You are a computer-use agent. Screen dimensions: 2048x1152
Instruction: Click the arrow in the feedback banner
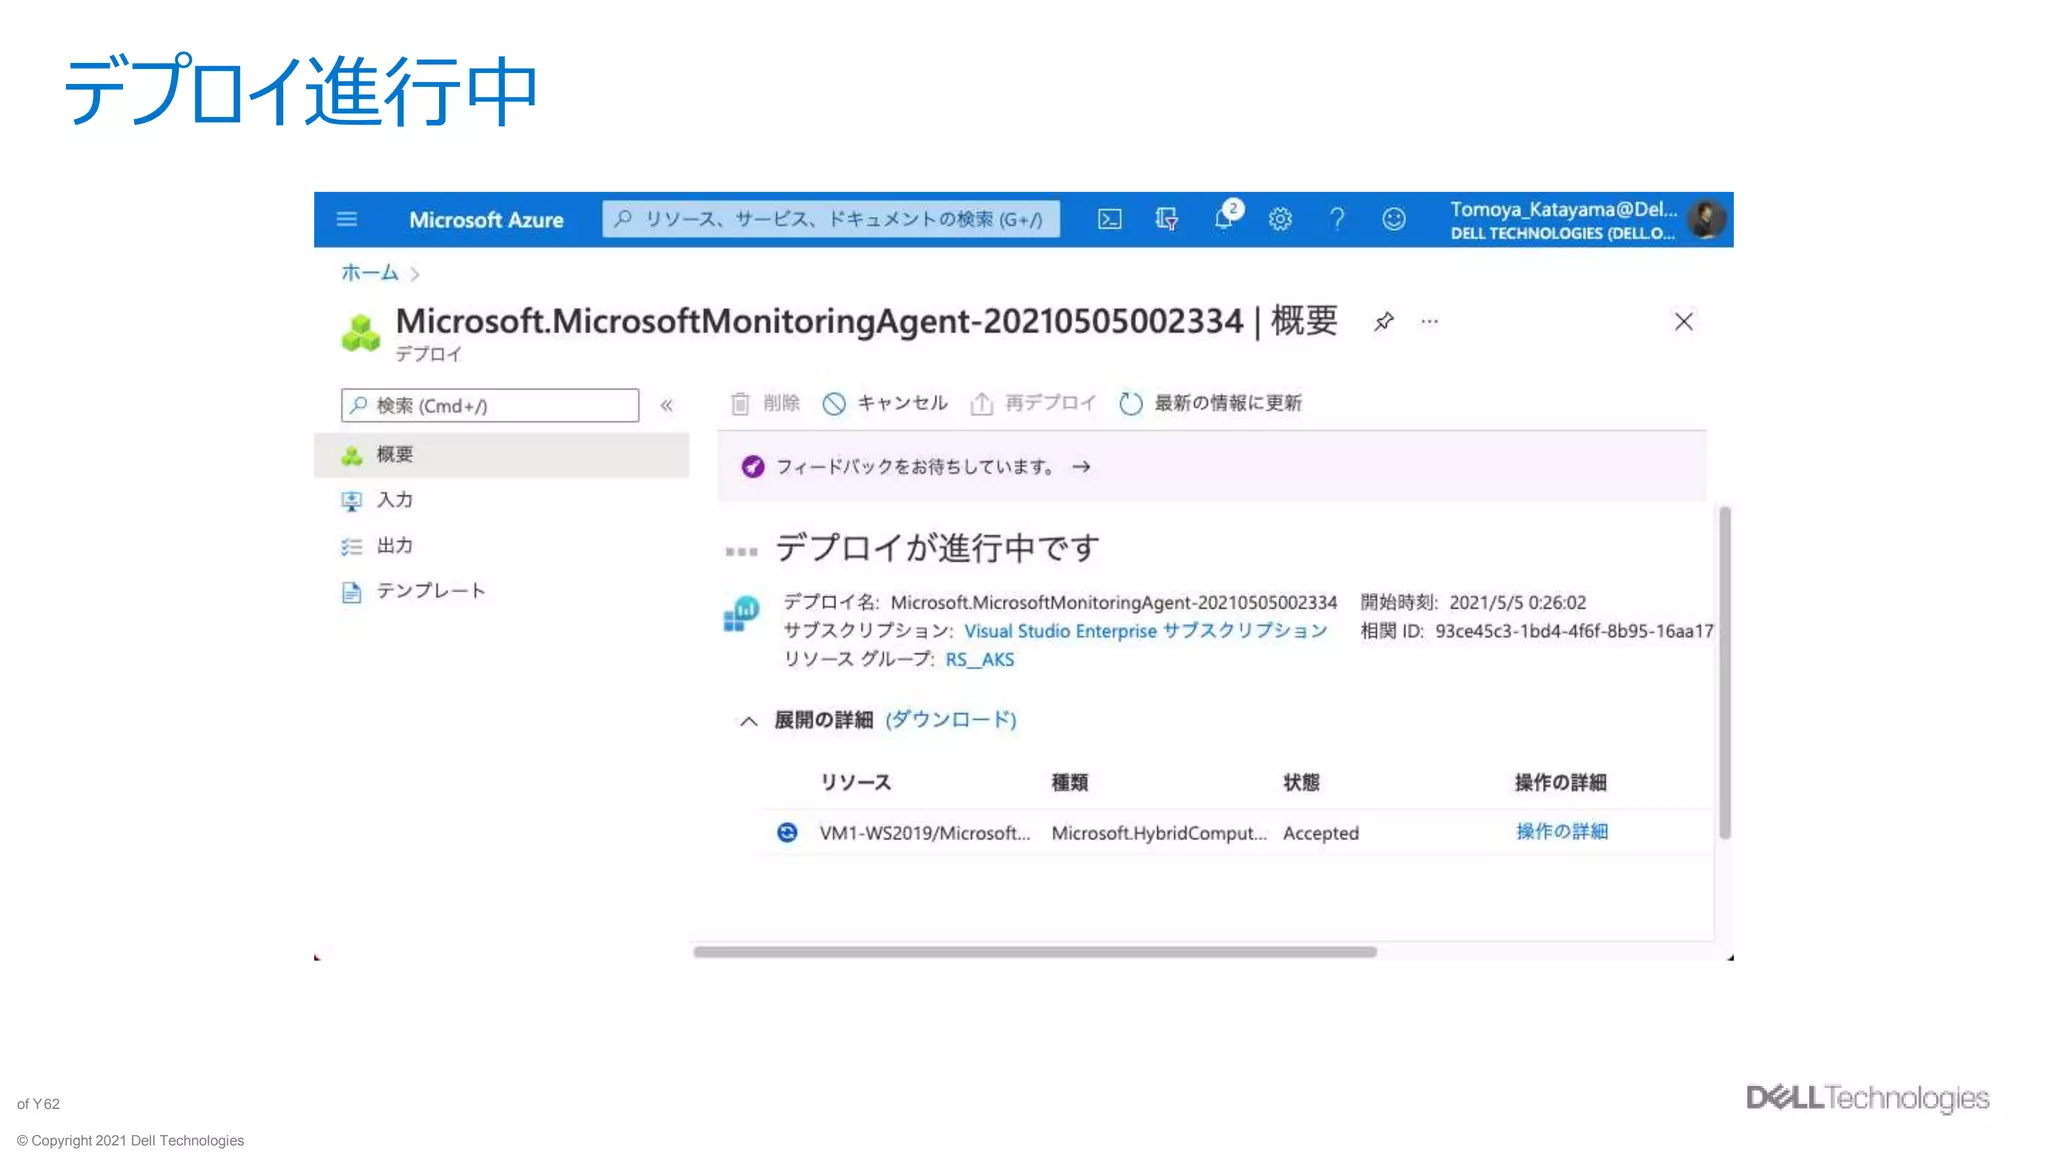click(x=1082, y=467)
